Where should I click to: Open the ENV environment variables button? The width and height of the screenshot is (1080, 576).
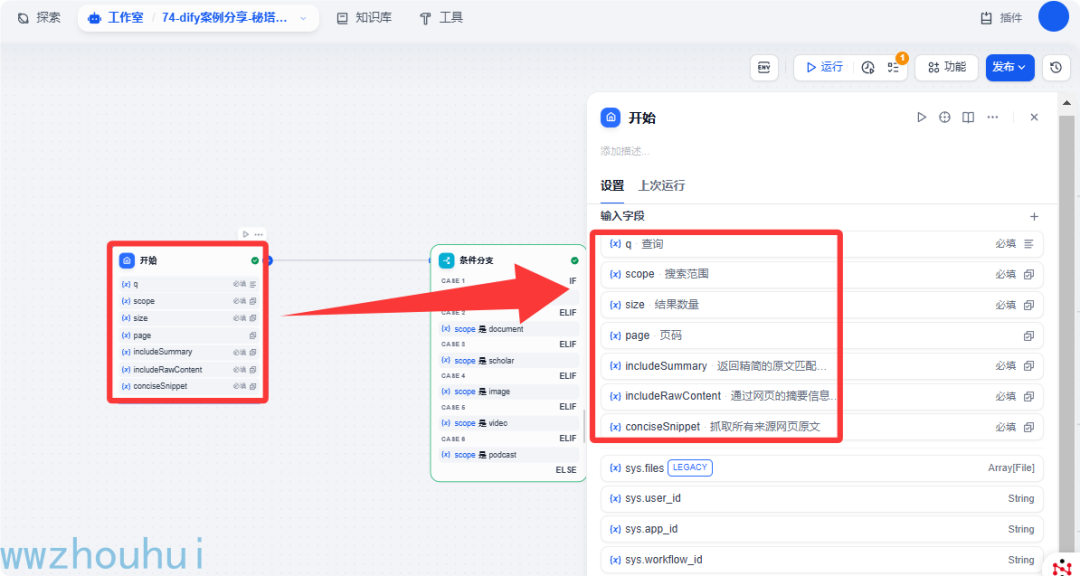(764, 68)
